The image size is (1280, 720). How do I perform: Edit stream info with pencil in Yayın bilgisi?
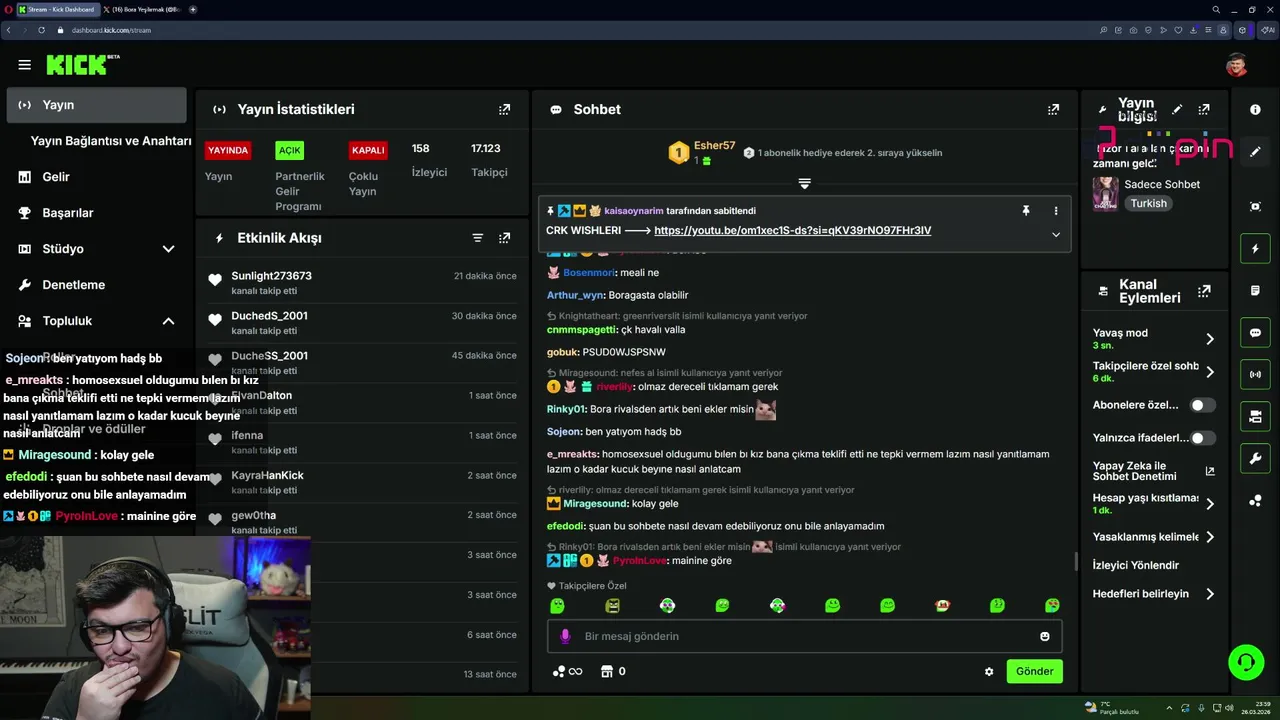(1177, 109)
